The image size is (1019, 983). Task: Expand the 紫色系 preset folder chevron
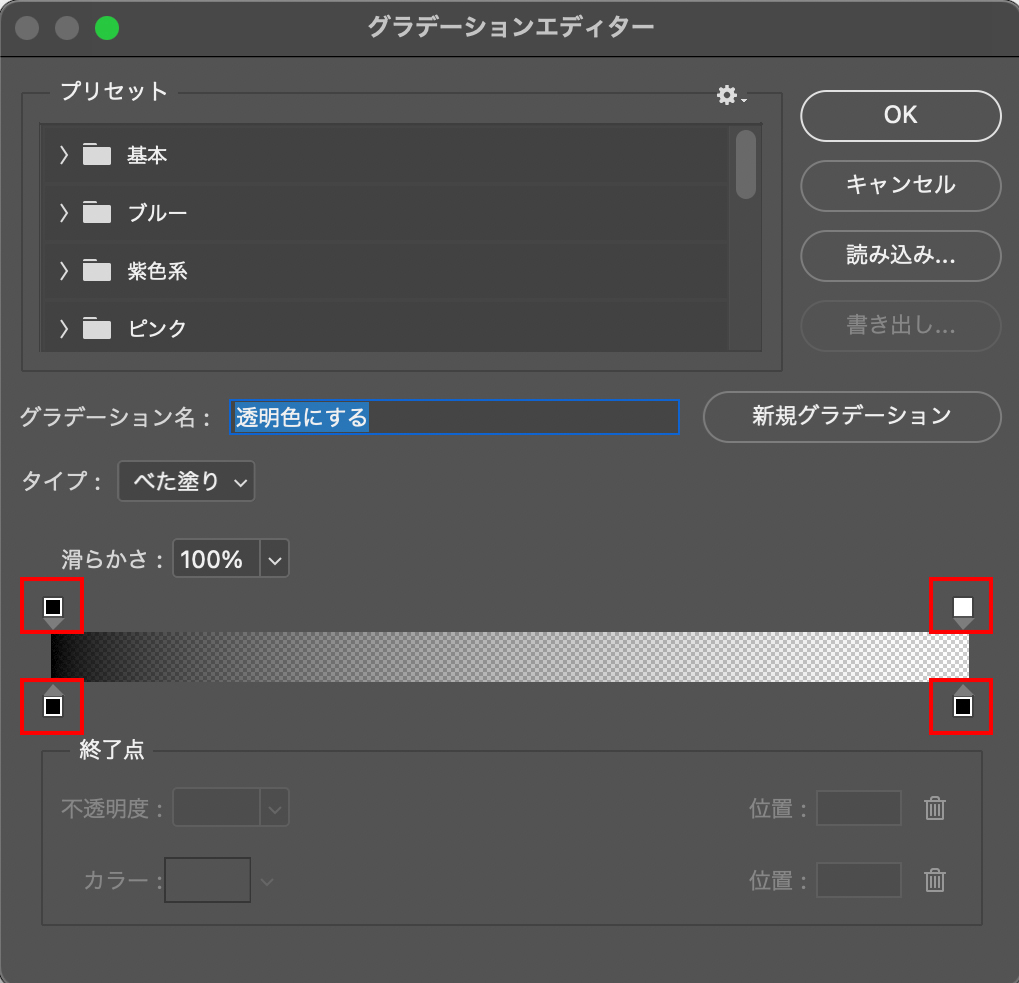64,271
